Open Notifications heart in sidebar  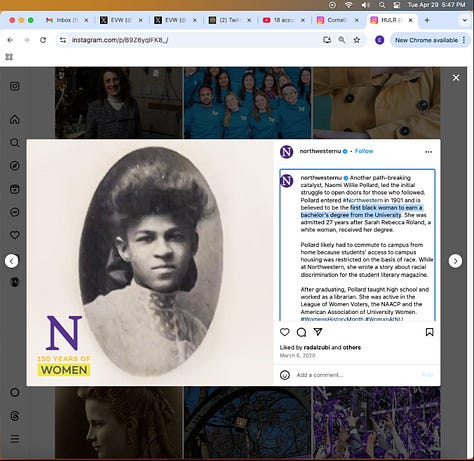pos(15,235)
